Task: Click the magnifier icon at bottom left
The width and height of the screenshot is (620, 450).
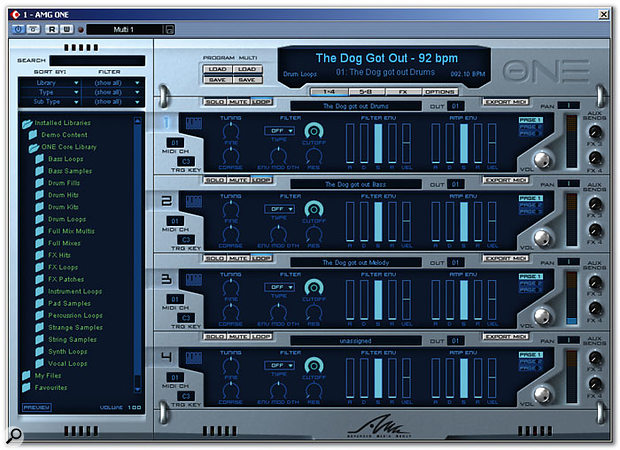Action: [x=15, y=435]
